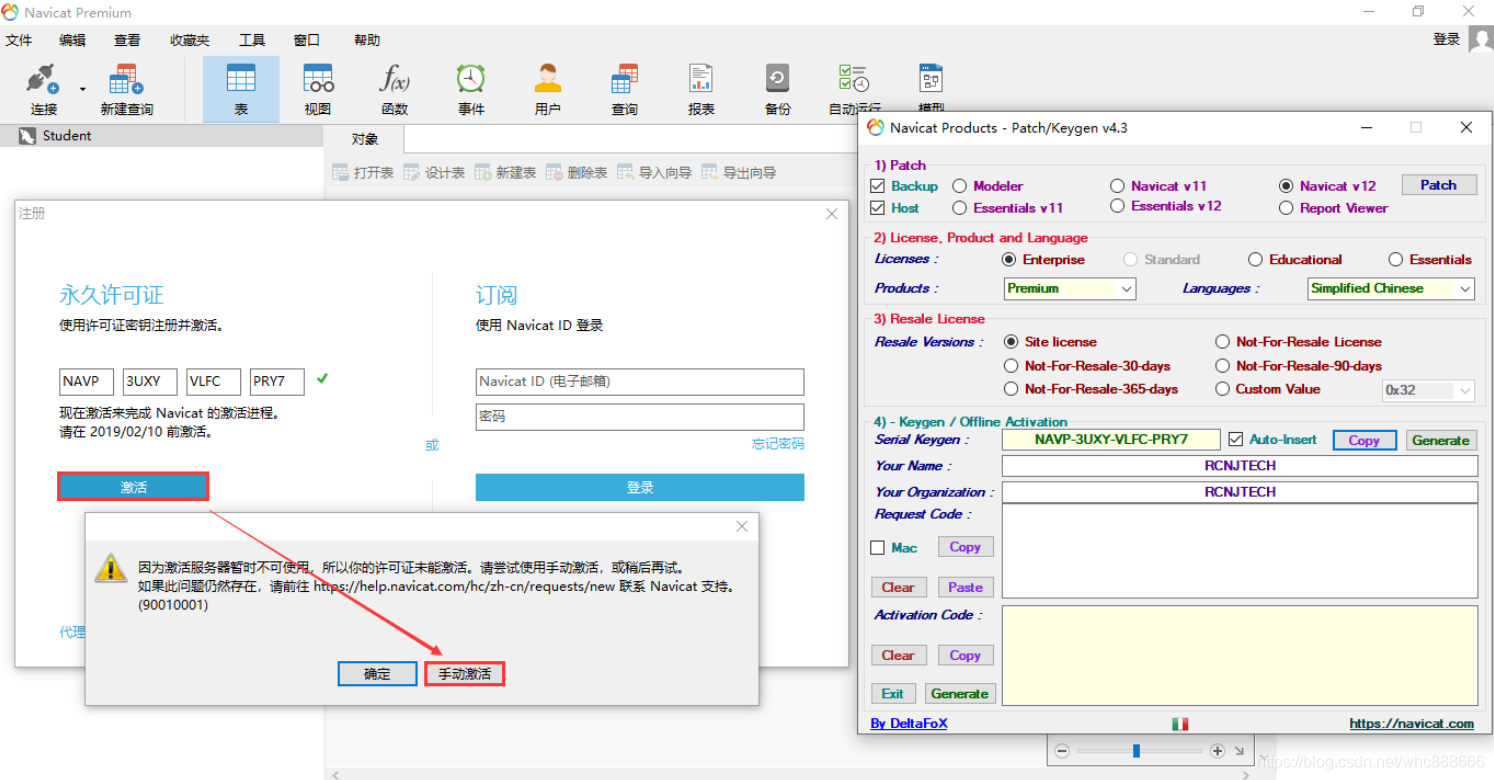
Task: Open the https://navicat.com link
Action: (1411, 723)
